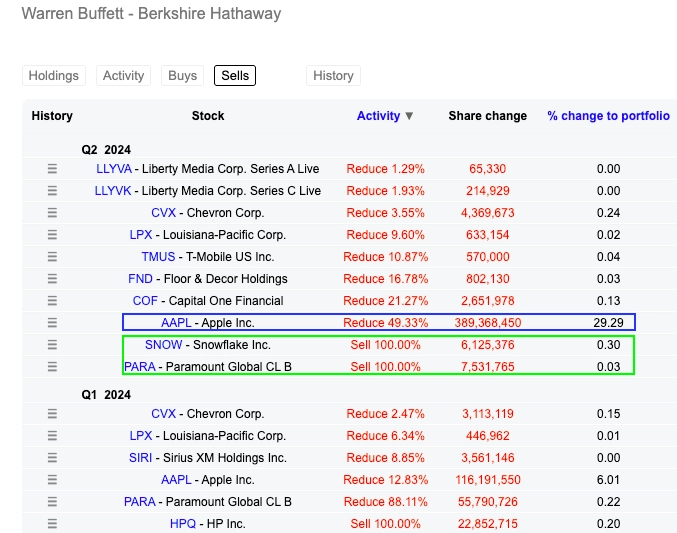Sort by % change to portfolio header
The width and height of the screenshot is (677, 533).
click(608, 116)
